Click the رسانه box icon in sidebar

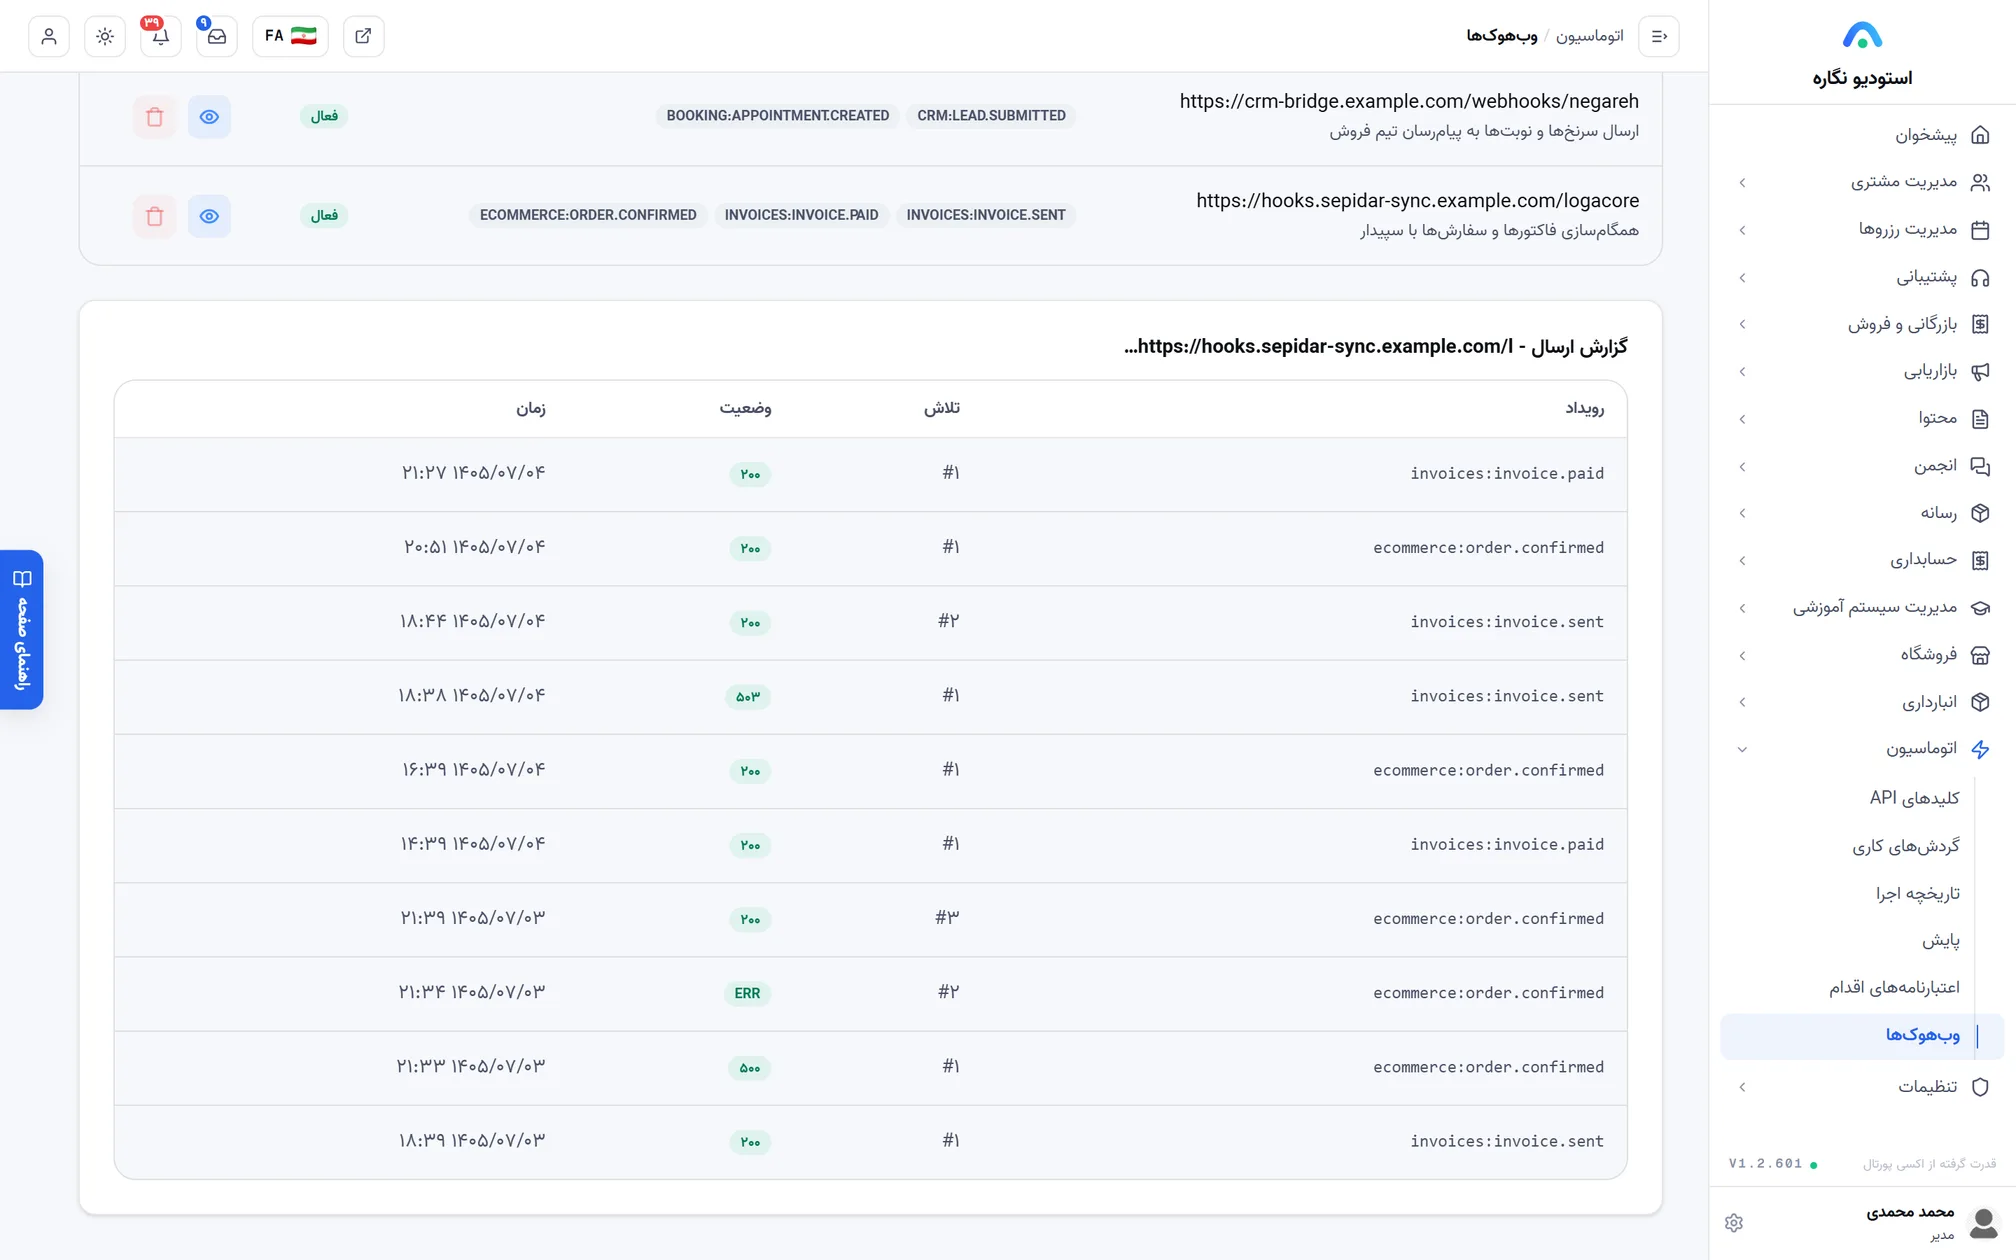tap(1980, 513)
